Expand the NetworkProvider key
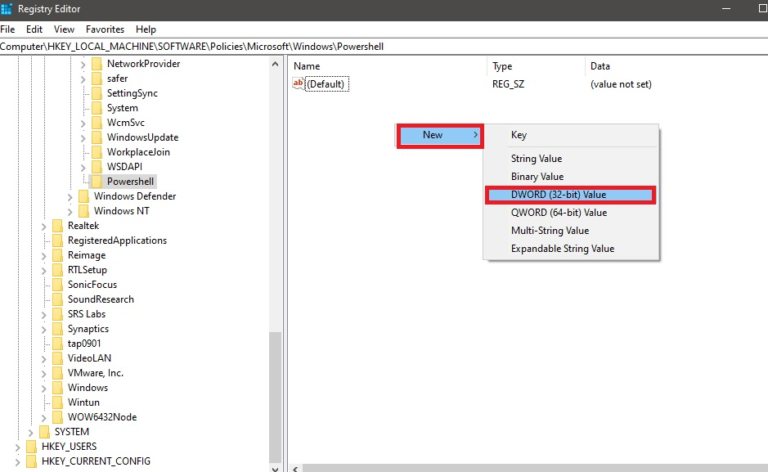The height and width of the screenshot is (472, 768). pyautogui.click(x=83, y=64)
